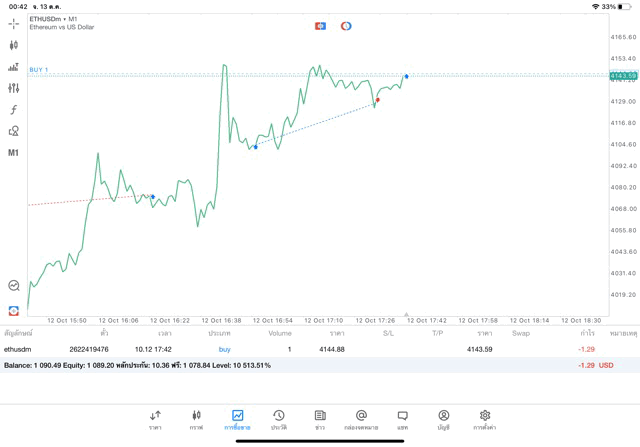This screenshot has width=640, height=447.
Task: Open the กล่องจดหมาย (Mailbox) tab
Action: [x=361, y=420]
